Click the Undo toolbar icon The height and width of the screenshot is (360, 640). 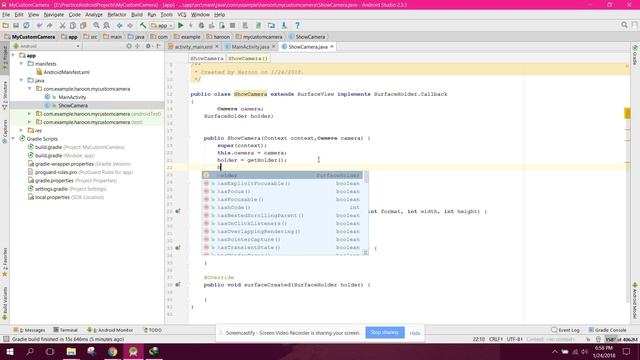[x=40, y=25]
